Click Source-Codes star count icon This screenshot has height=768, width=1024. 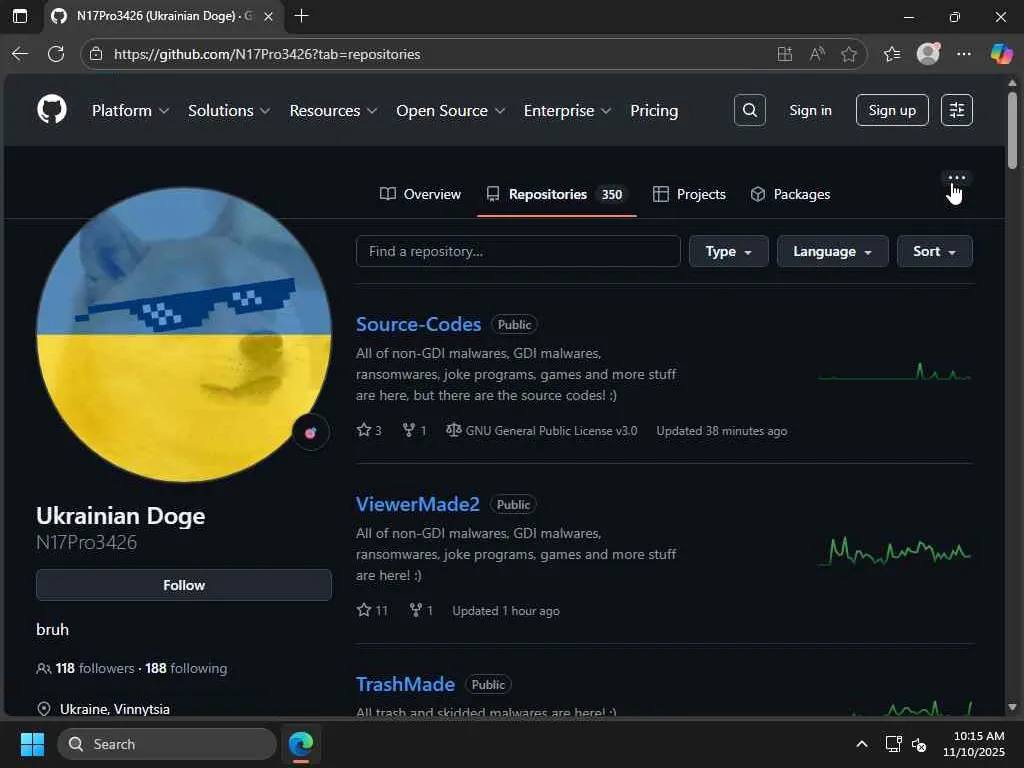click(364, 430)
